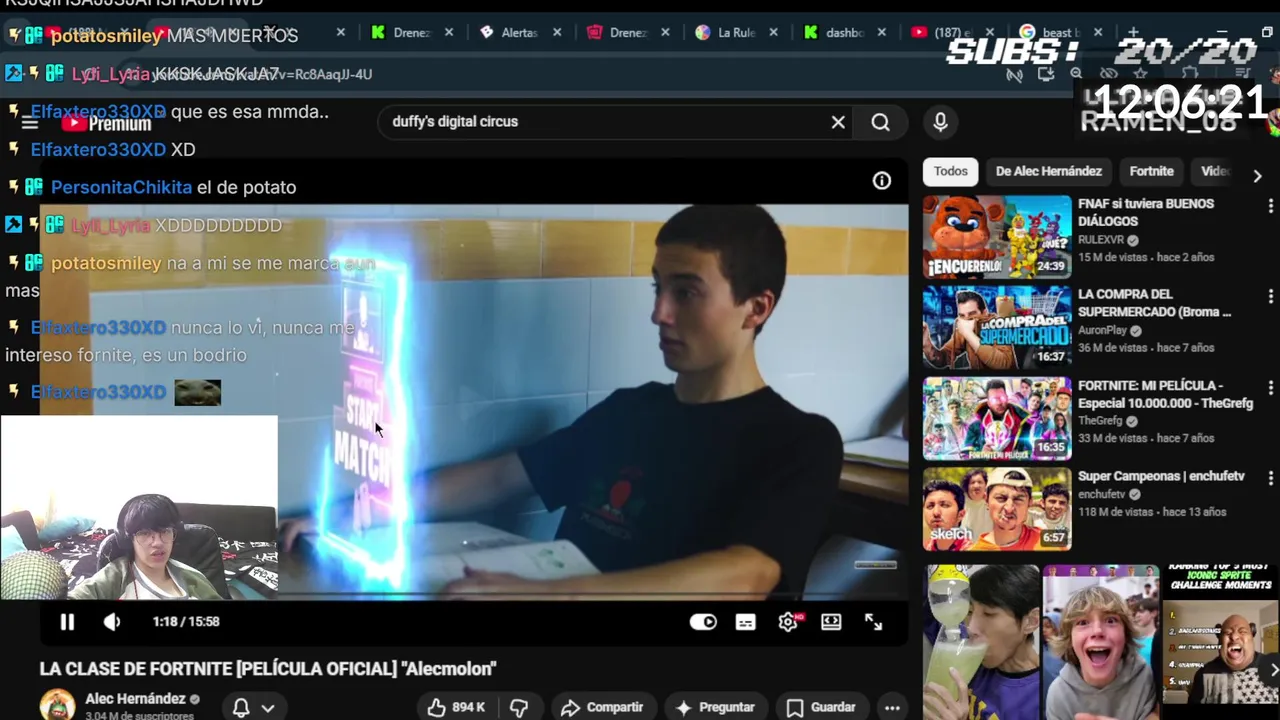Select the Todos filter chip
The image size is (1280, 720).
pyautogui.click(x=950, y=171)
